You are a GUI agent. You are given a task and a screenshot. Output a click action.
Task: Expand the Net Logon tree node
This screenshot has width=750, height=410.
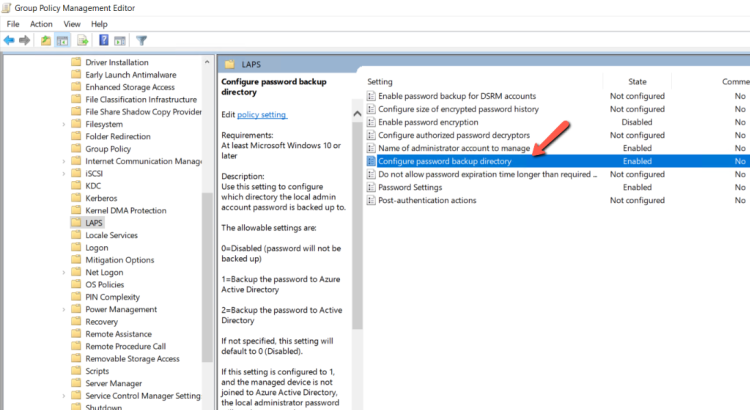click(64, 272)
